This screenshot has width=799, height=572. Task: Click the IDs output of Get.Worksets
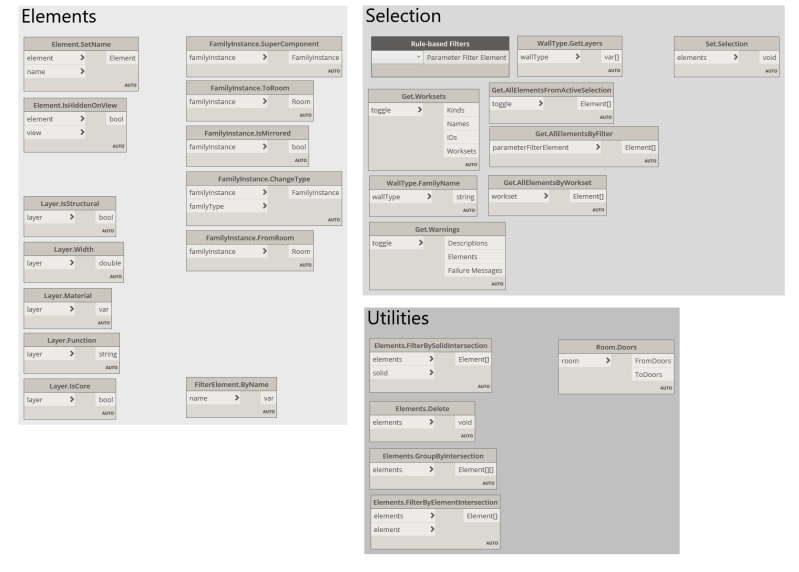click(461, 138)
